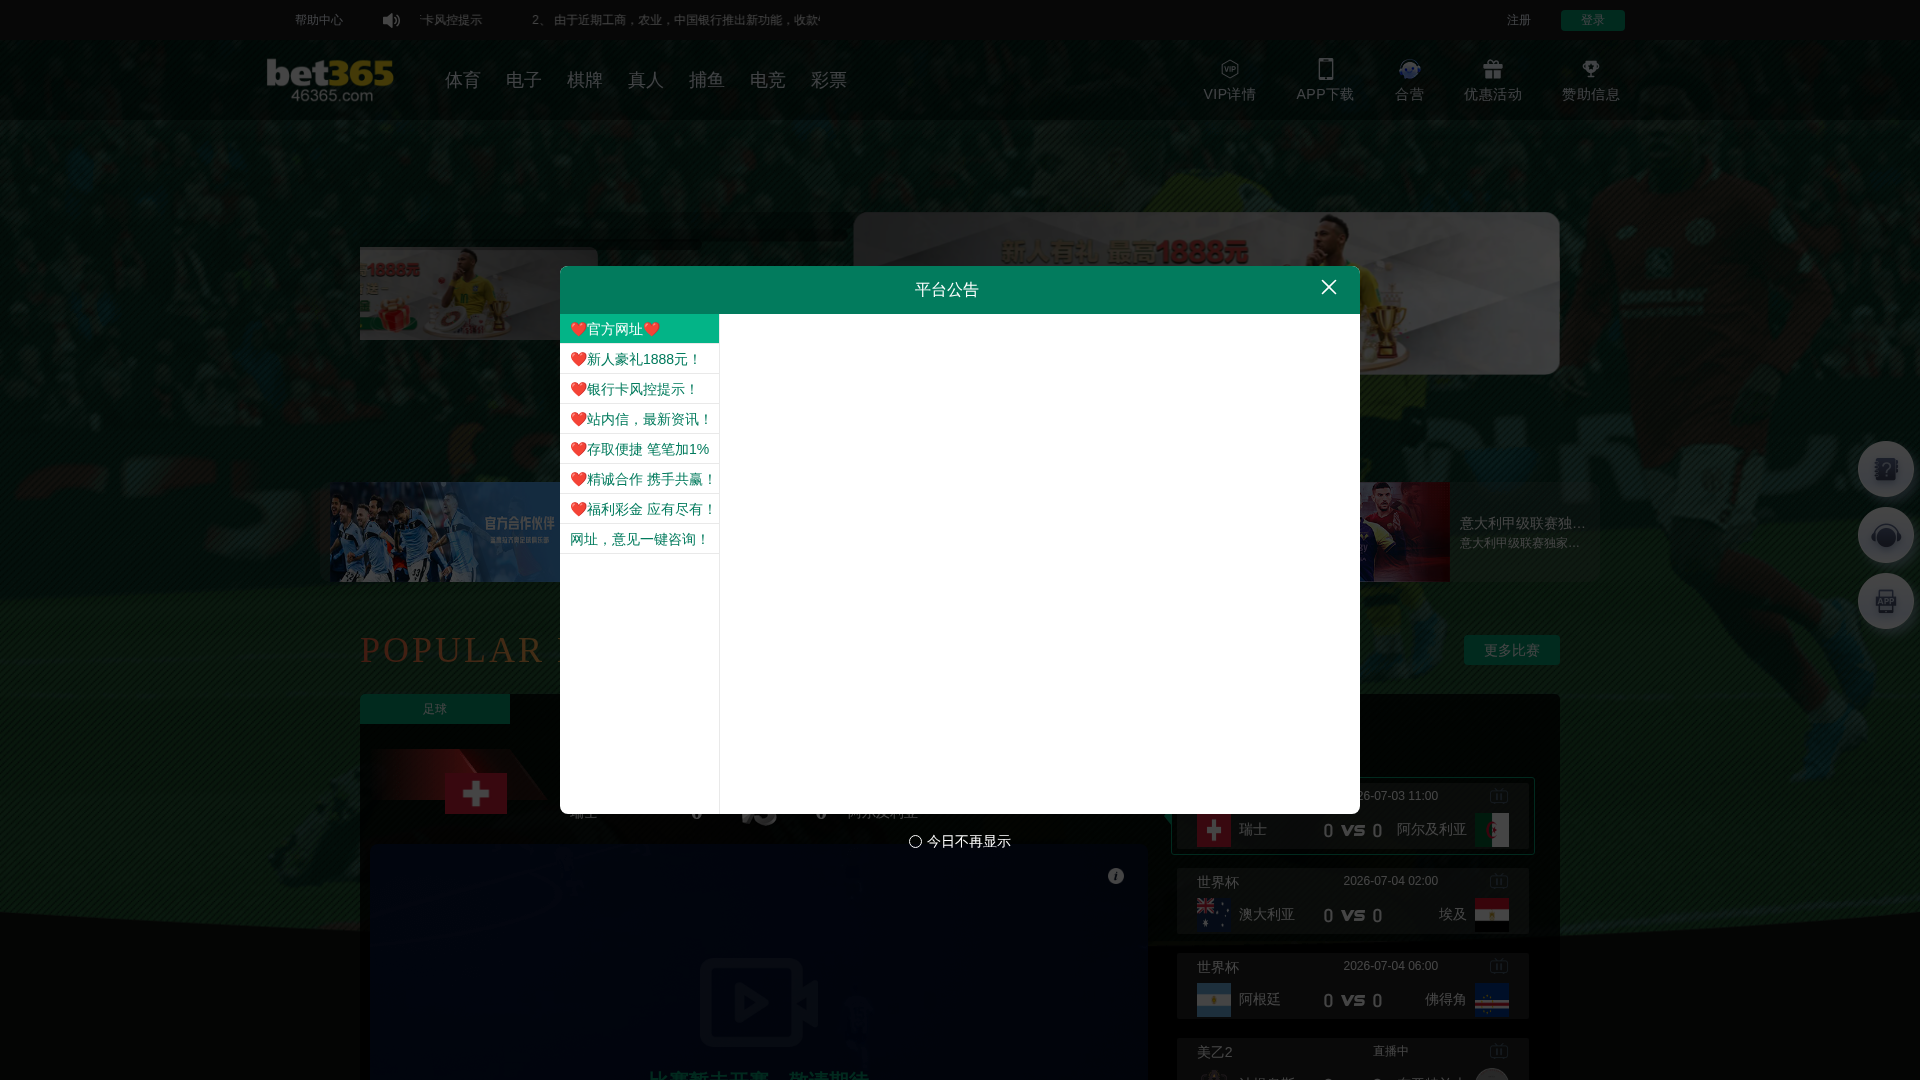Image resolution: width=1920 pixels, height=1080 pixels.
Task: Close the 平台公告 announcement dialog
Action: [1328, 287]
